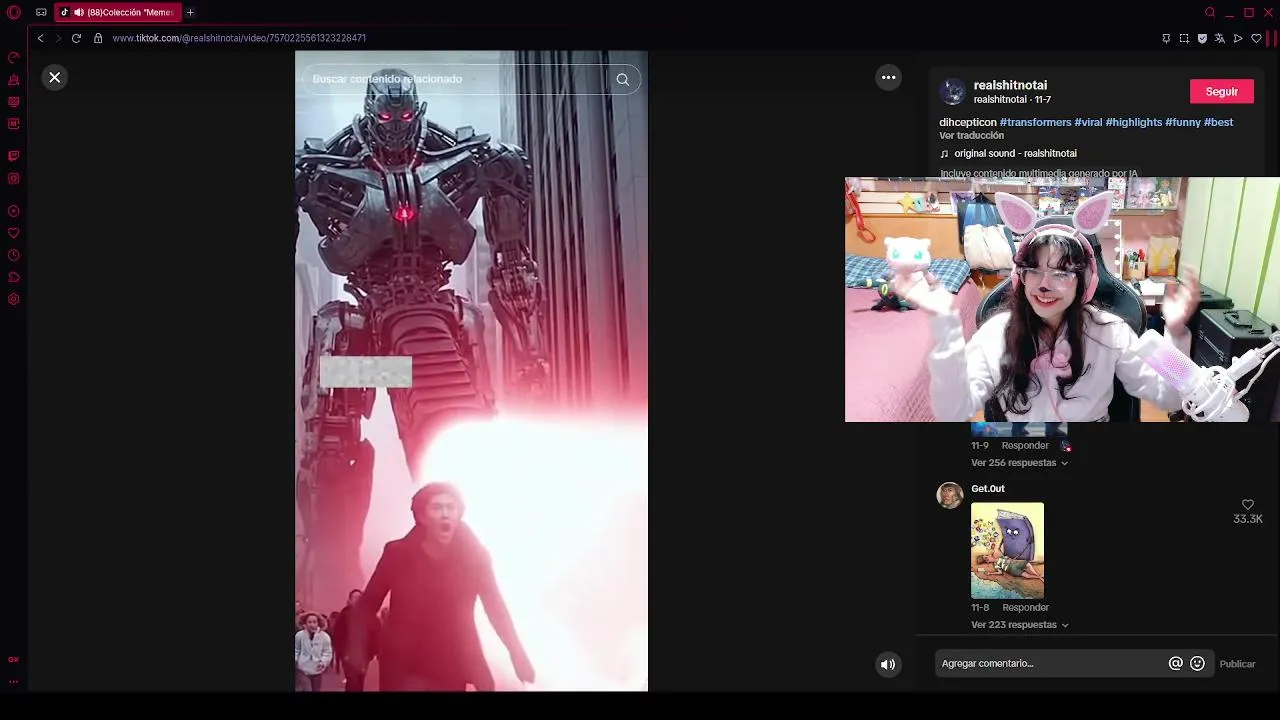Click the browser search magnifier icon
This screenshot has width=1280, height=720.
(x=1210, y=12)
